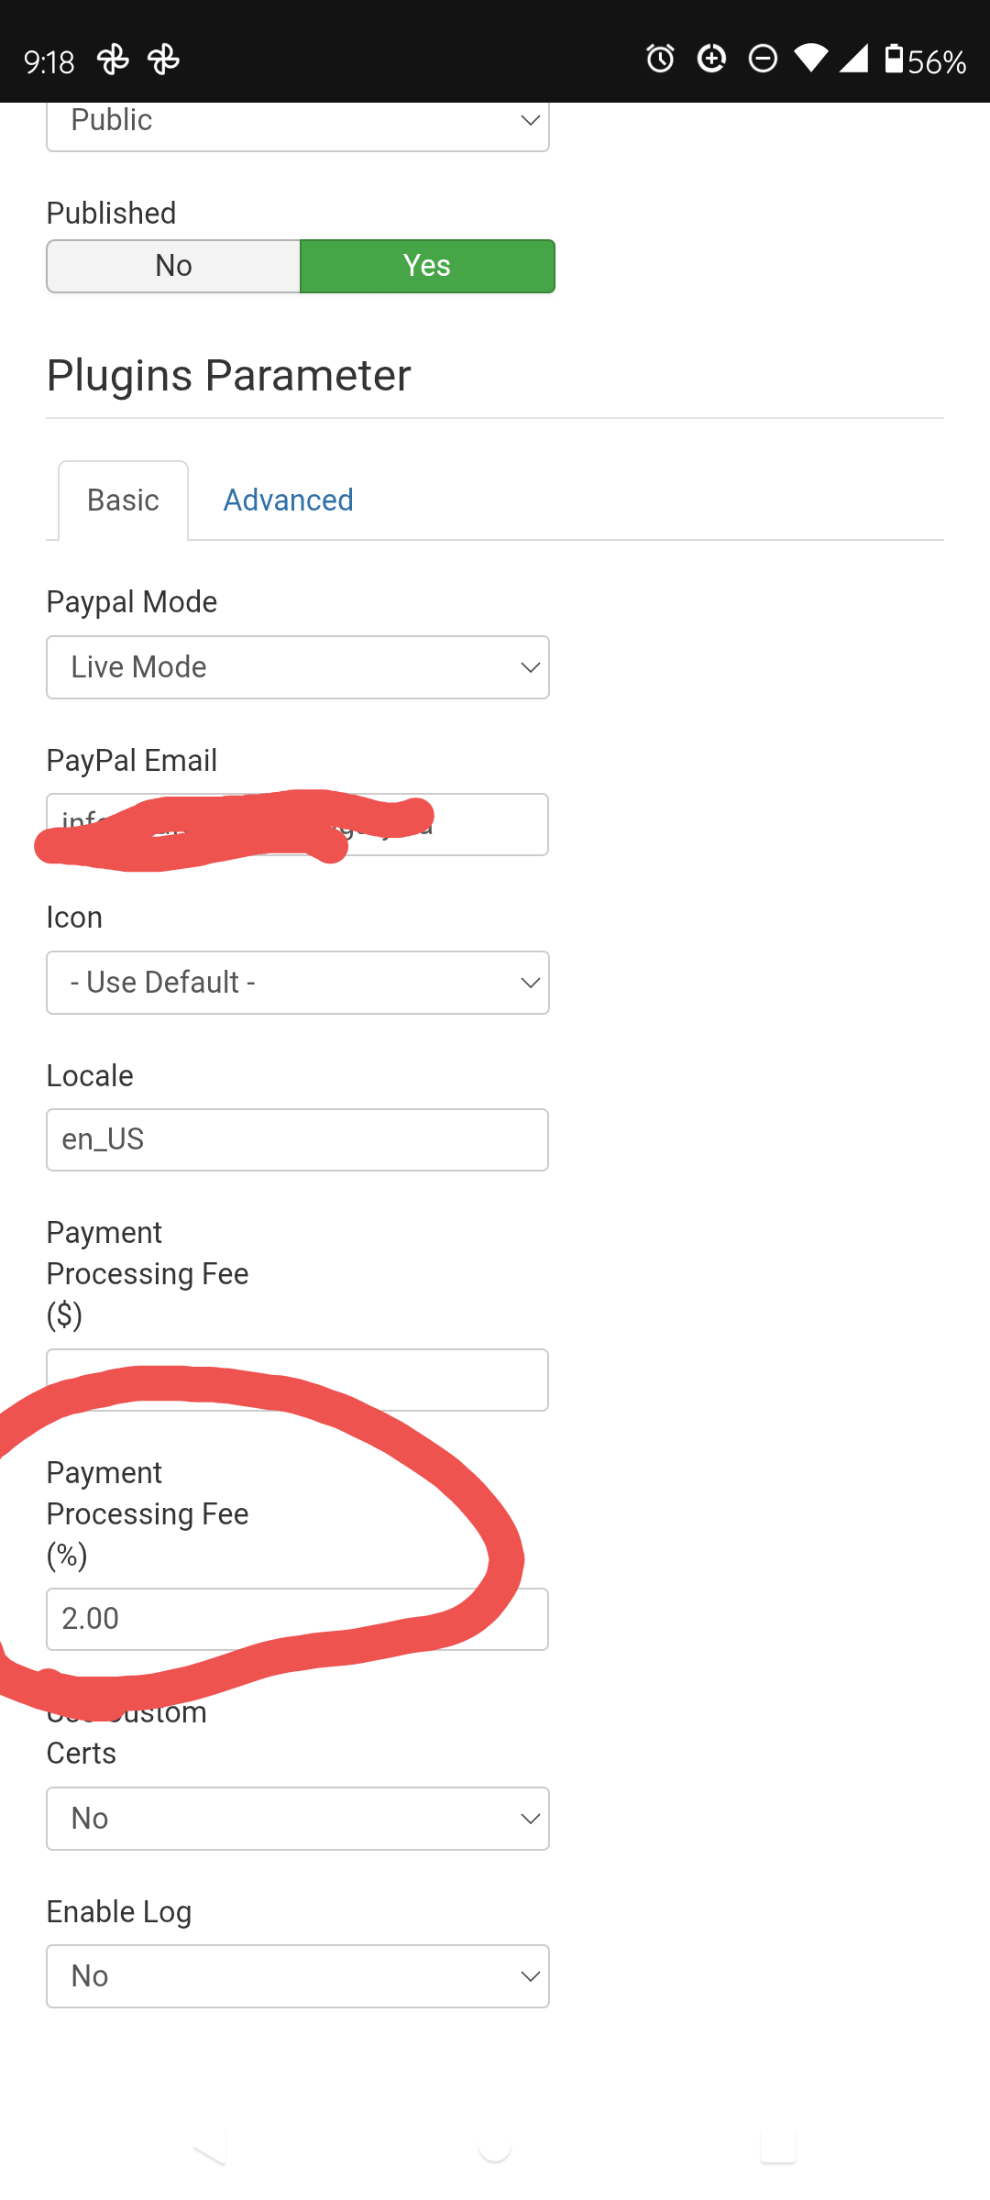Set Published to Yes
This screenshot has height=2200, width=990.
pyautogui.click(x=427, y=266)
